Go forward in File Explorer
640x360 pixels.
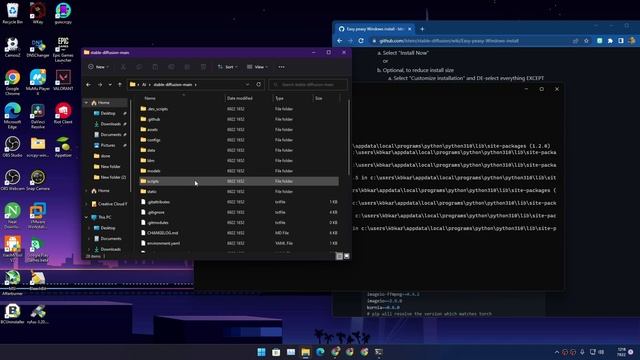(x=100, y=84)
